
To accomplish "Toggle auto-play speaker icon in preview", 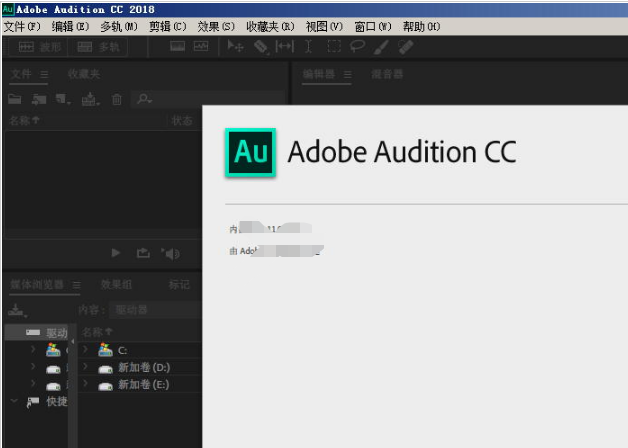I will (171, 253).
